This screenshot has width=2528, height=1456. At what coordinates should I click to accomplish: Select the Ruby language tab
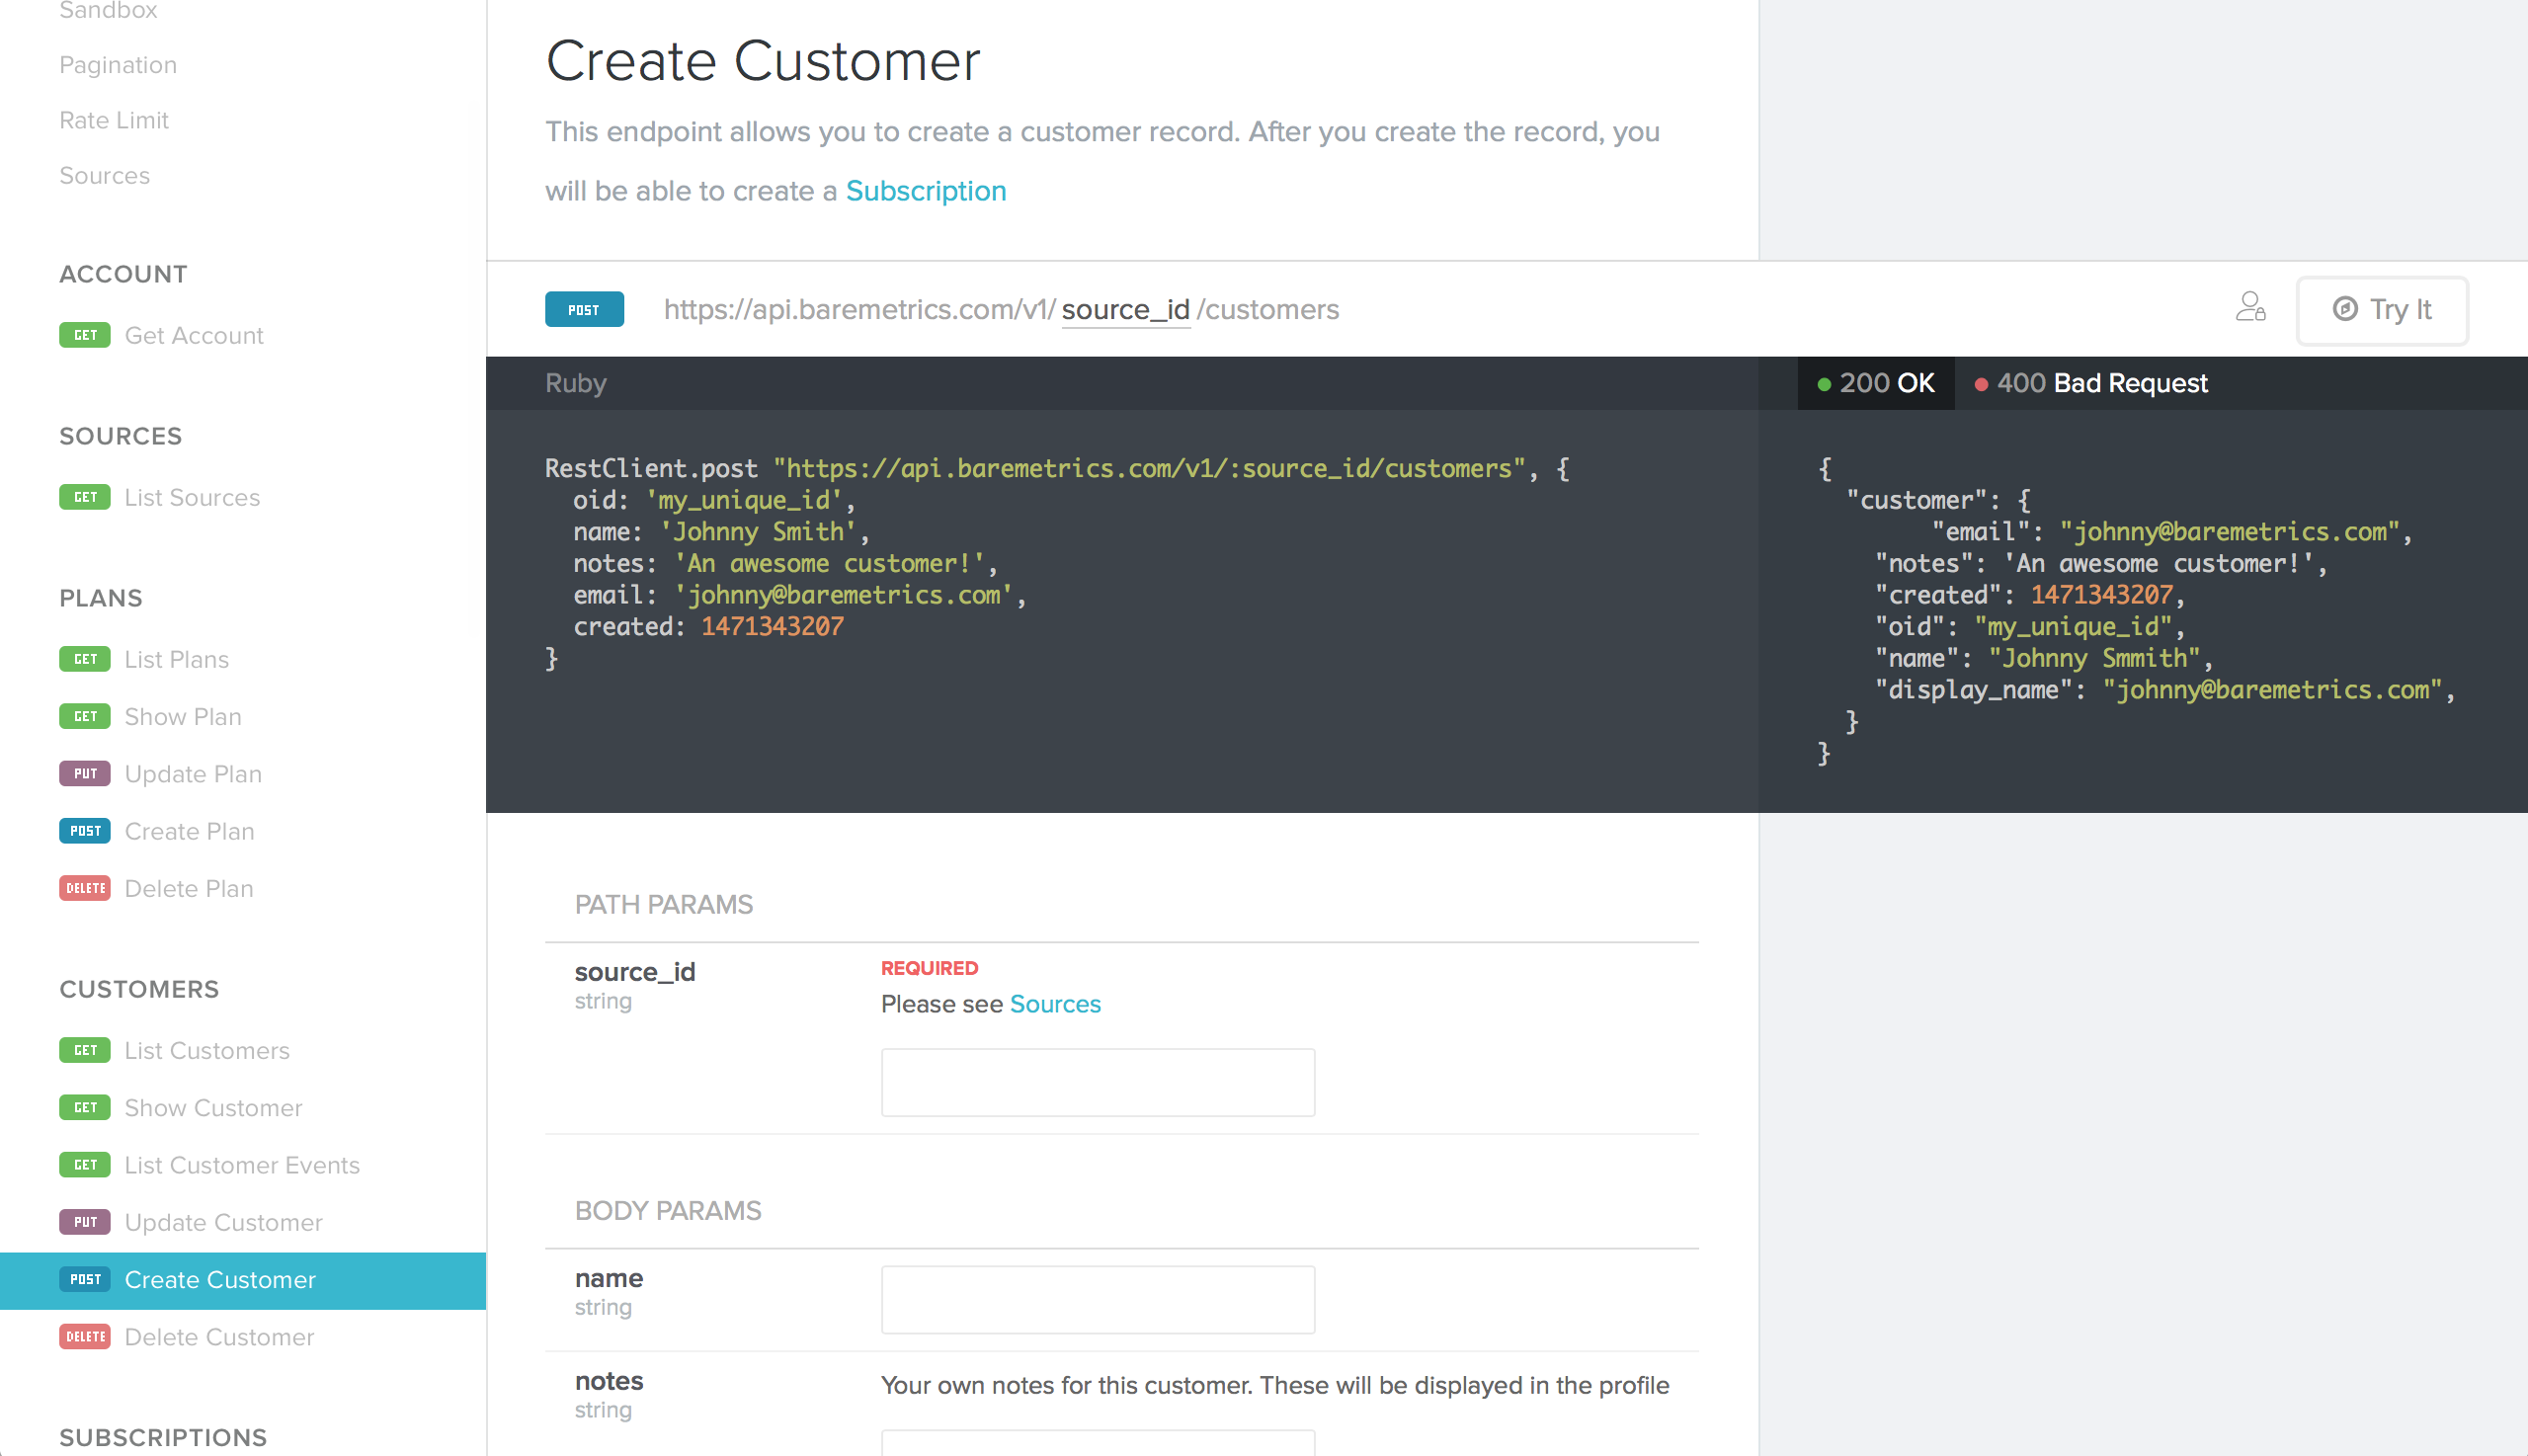[575, 383]
